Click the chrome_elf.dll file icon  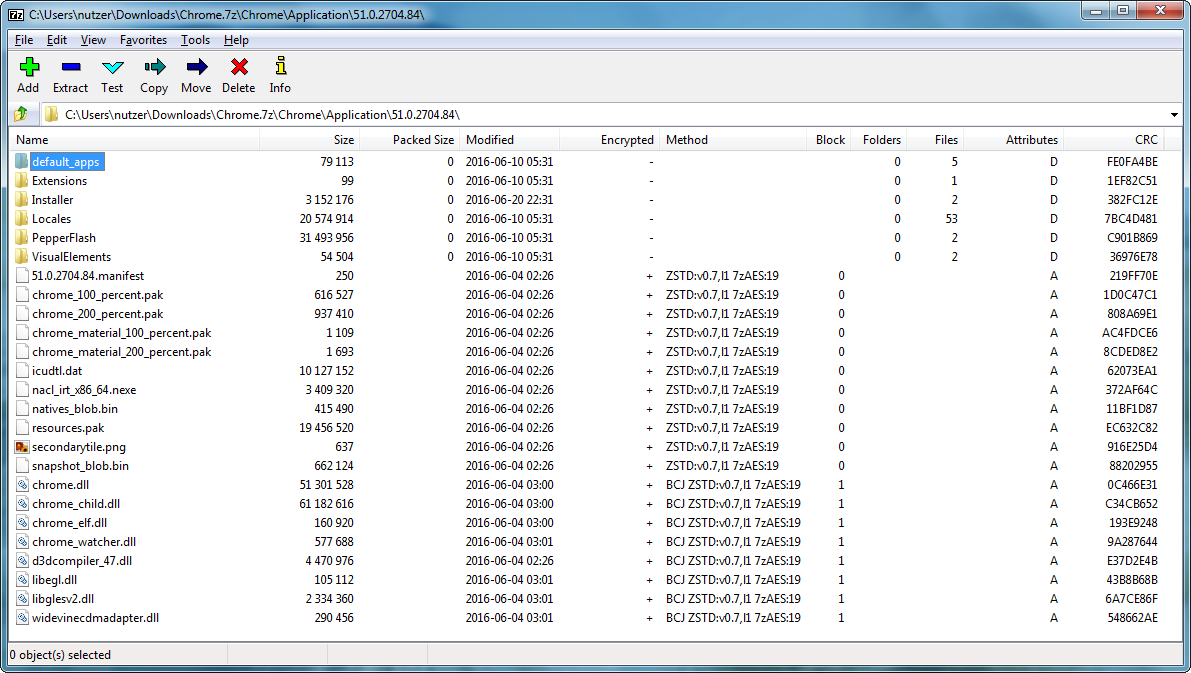pyautogui.click(x=22, y=523)
